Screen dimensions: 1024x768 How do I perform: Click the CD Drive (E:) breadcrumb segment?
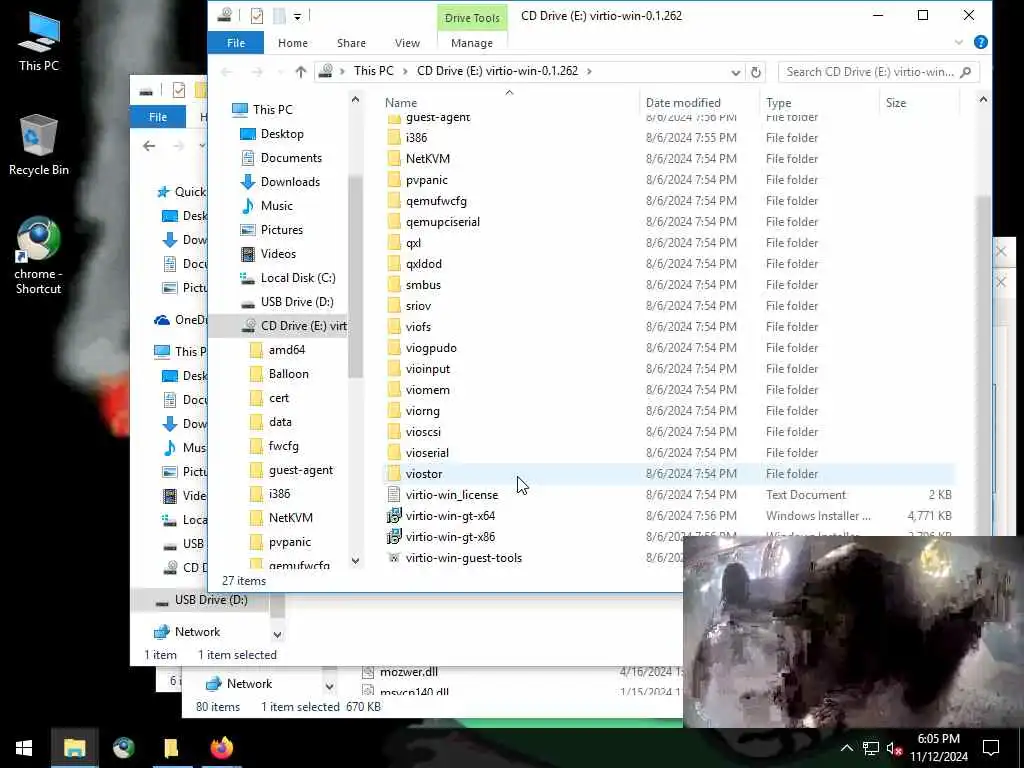(497, 71)
